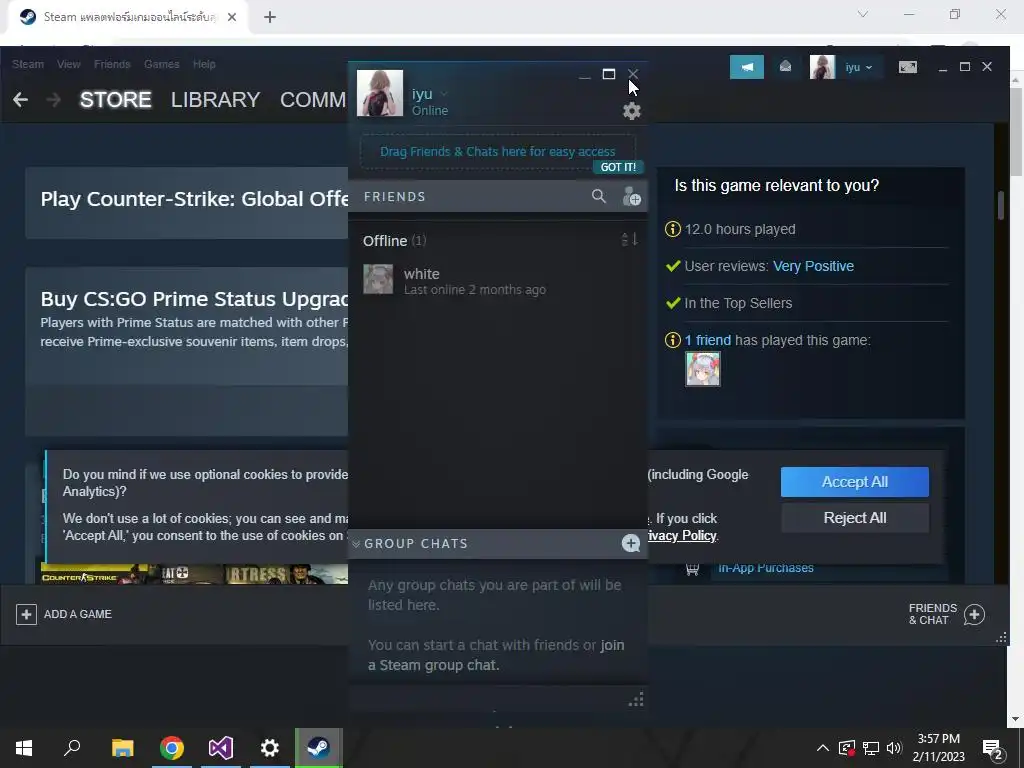Switch to Big Picture mode icon
1024x768 pixels.
(907, 67)
